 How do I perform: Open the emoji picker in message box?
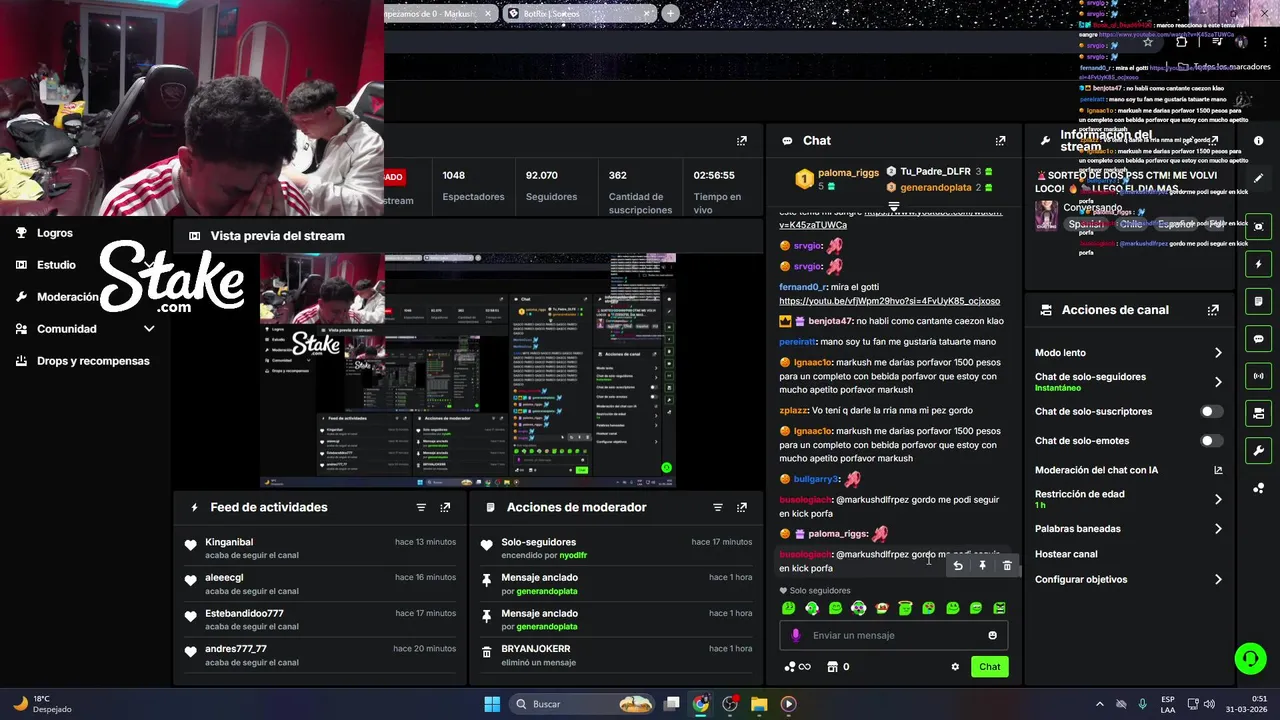[992, 635]
